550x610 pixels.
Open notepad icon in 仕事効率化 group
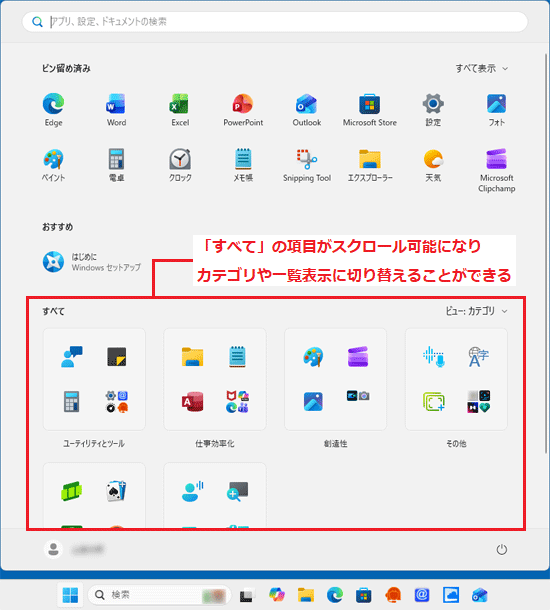pyautogui.click(x=237, y=356)
